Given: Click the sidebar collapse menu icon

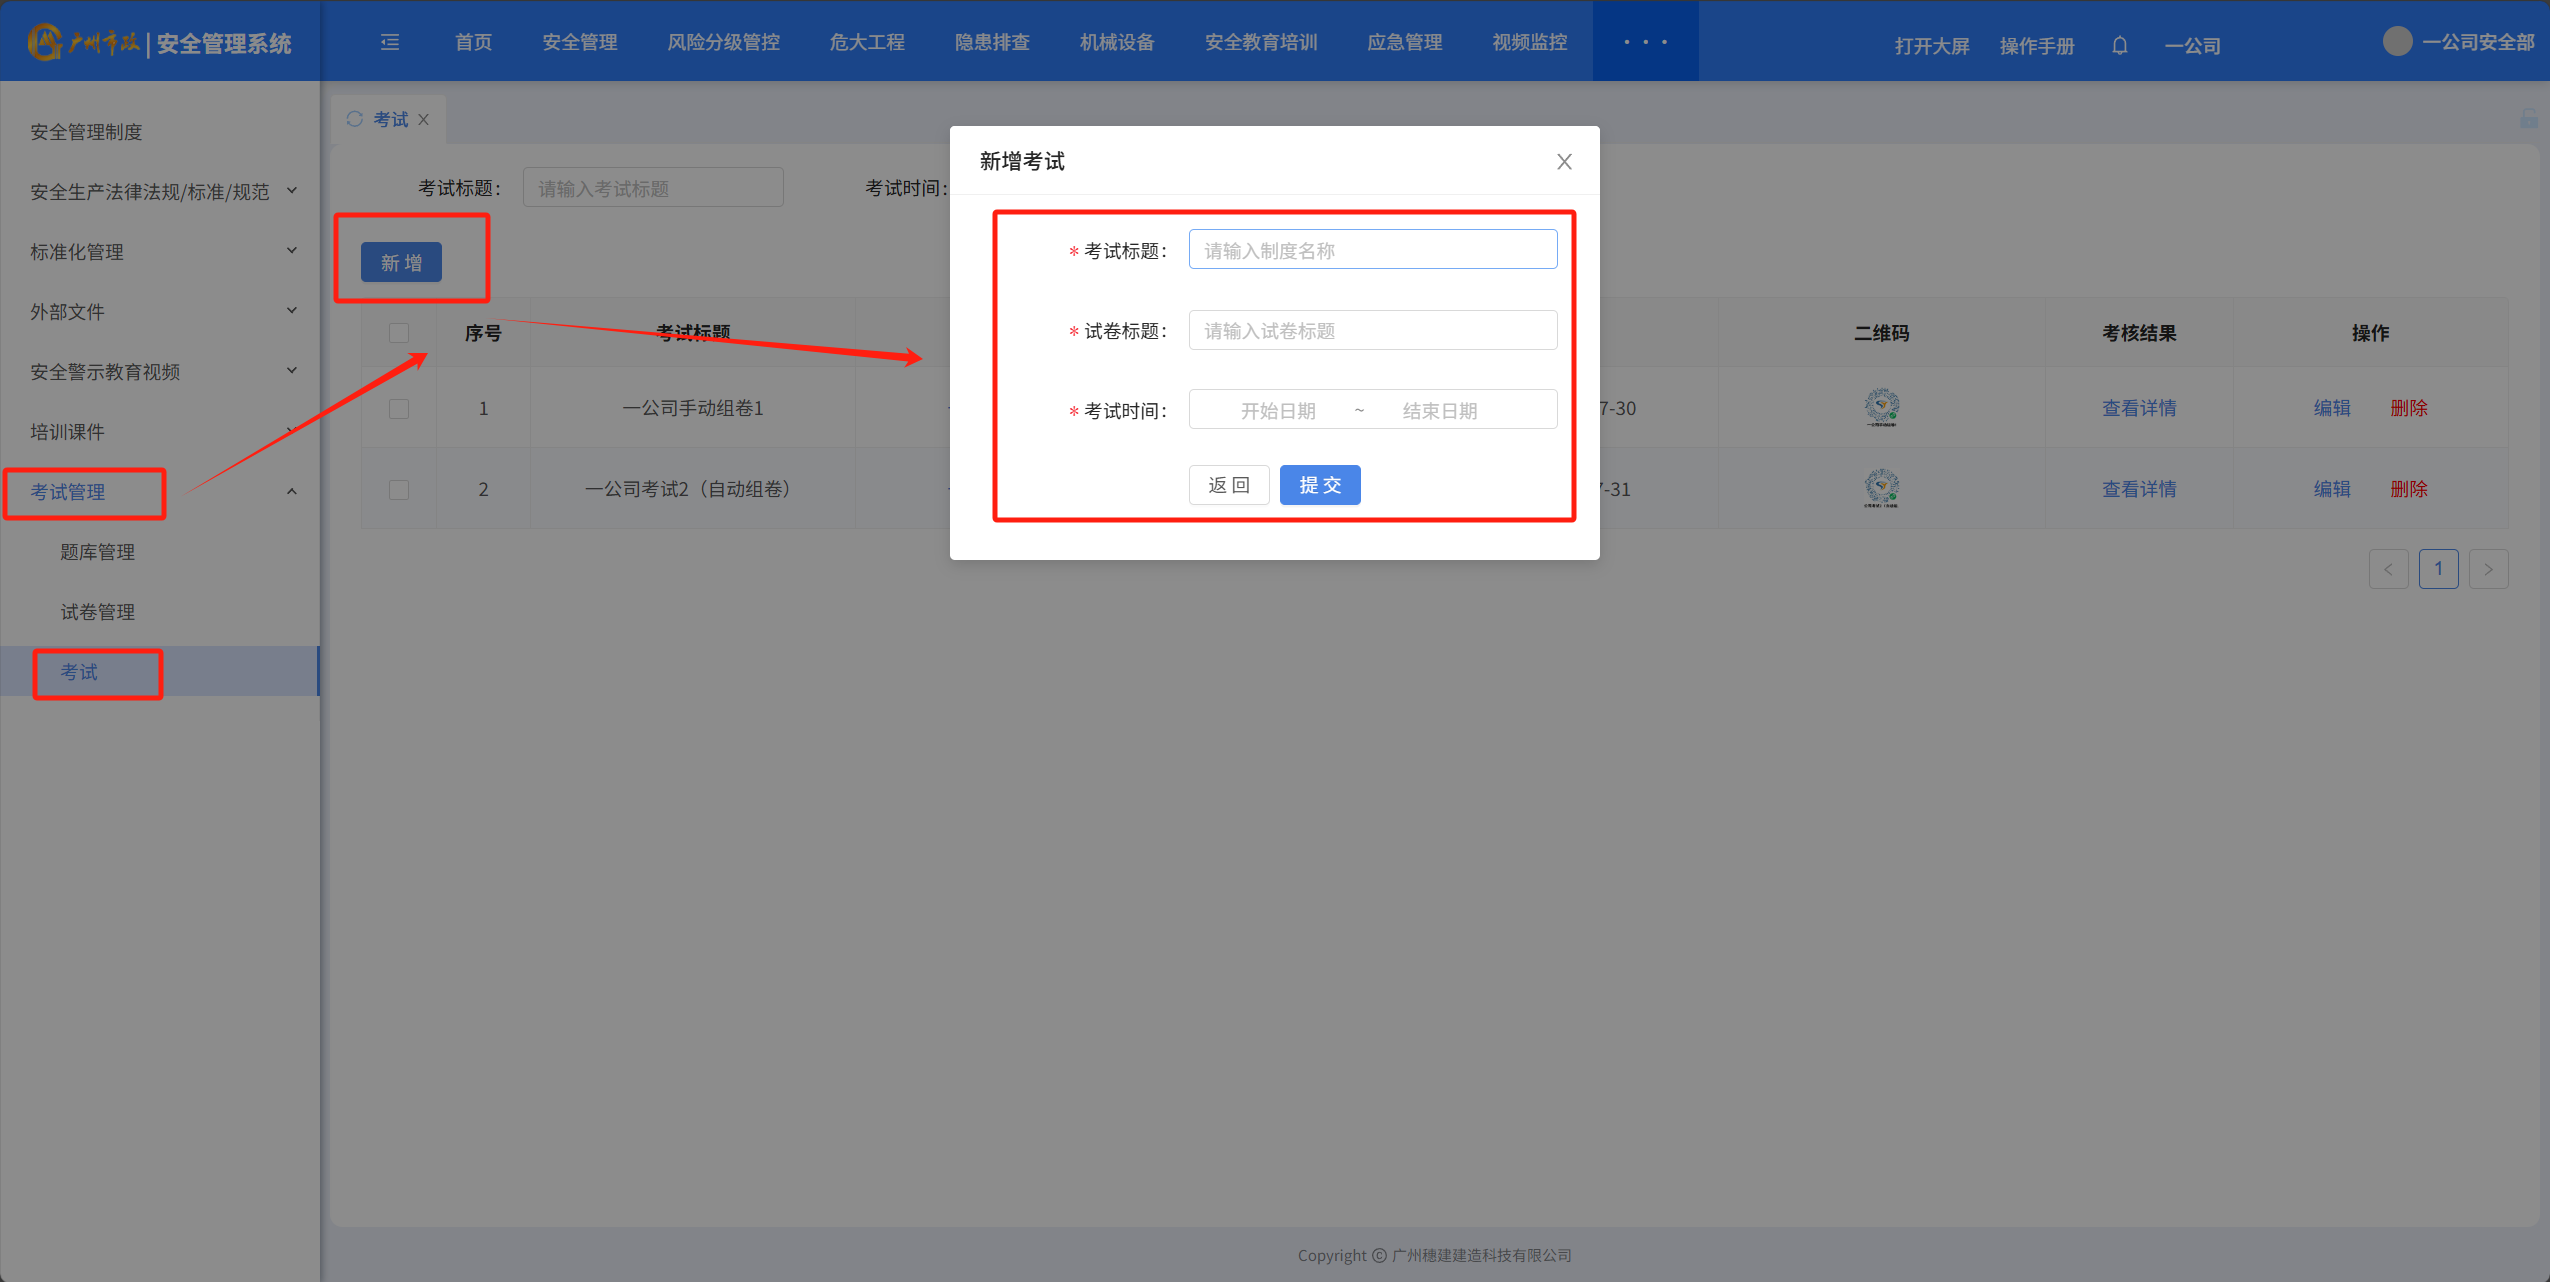Looking at the screenshot, I should [x=390, y=42].
